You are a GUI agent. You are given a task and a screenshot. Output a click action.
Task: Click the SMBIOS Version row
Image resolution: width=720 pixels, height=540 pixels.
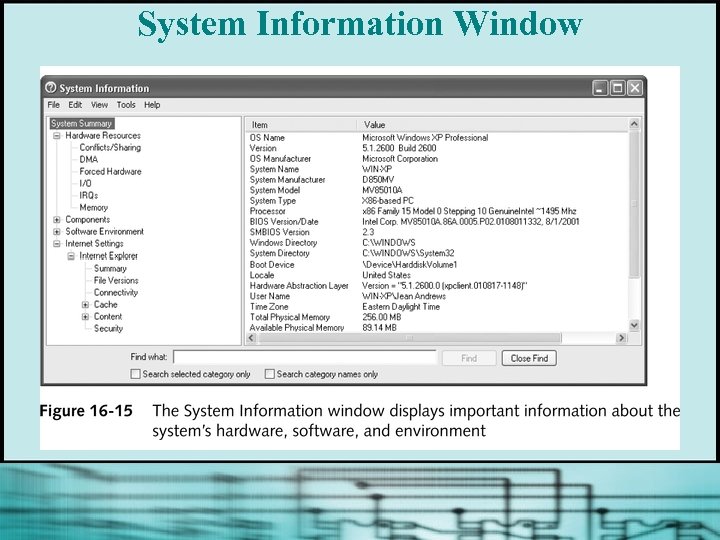(x=437, y=232)
